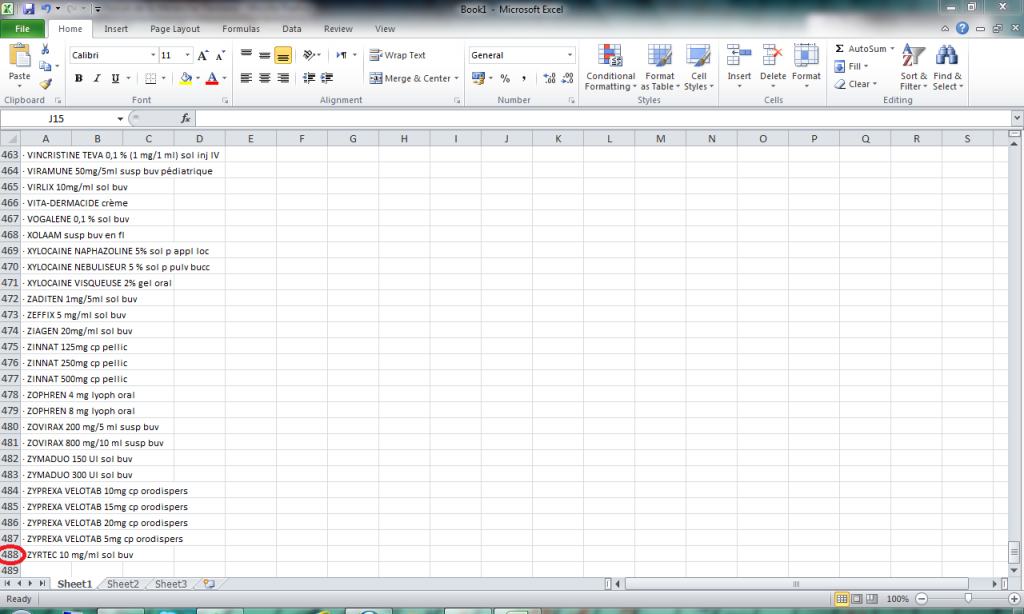Image resolution: width=1024 pixels, height=614 pixels.
Task: Open the AutoSum dropdown arrow
Action: pyautogui.click(x=892, y=48)
